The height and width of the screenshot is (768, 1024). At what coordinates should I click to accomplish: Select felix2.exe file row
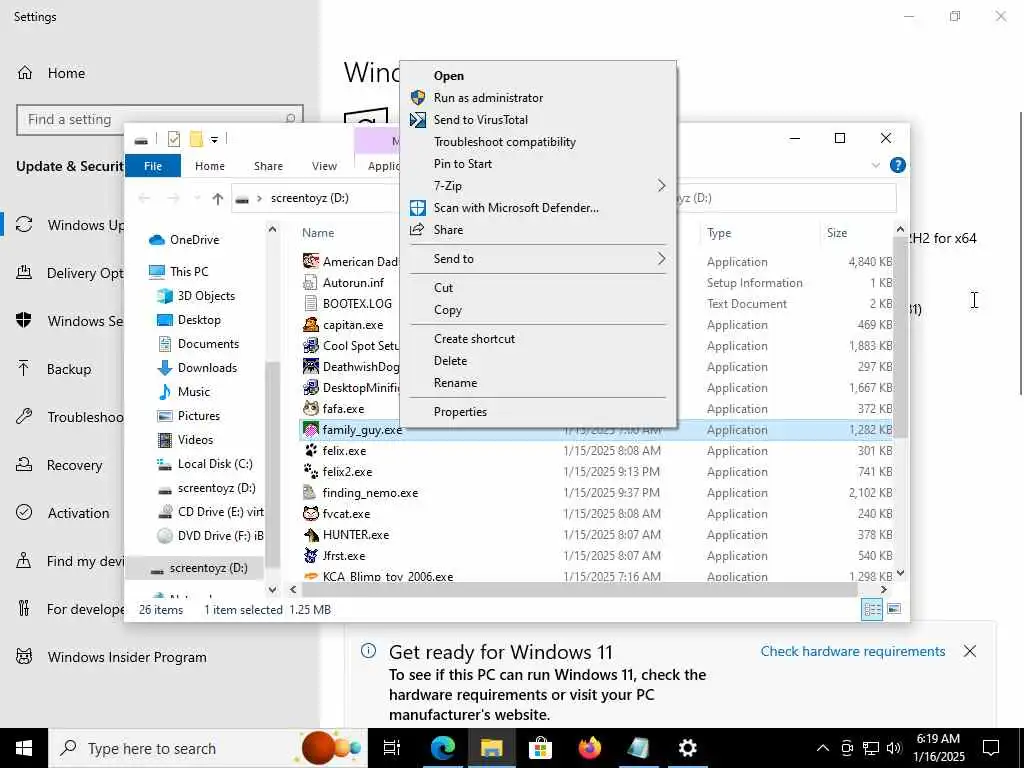[x=596, y=472]
